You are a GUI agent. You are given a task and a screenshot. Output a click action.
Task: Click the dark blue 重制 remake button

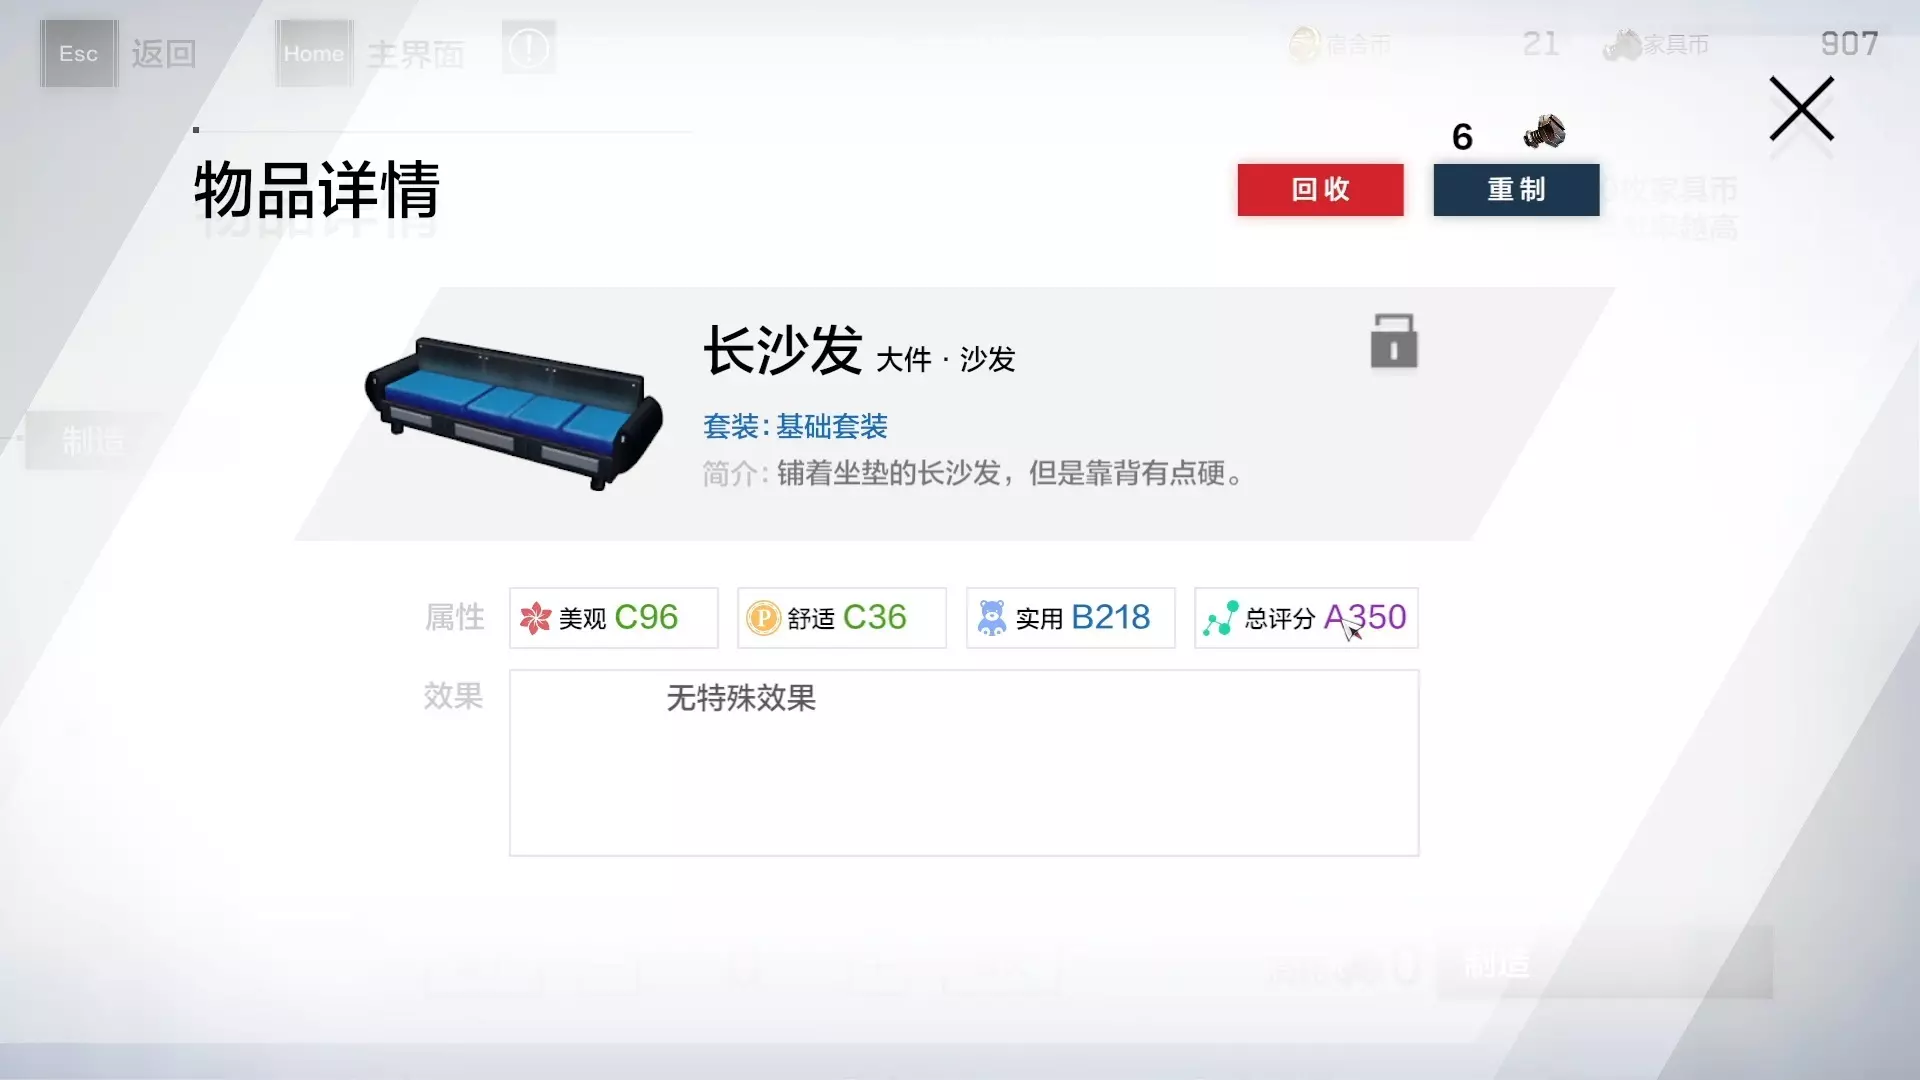[x=1516, y=190]
